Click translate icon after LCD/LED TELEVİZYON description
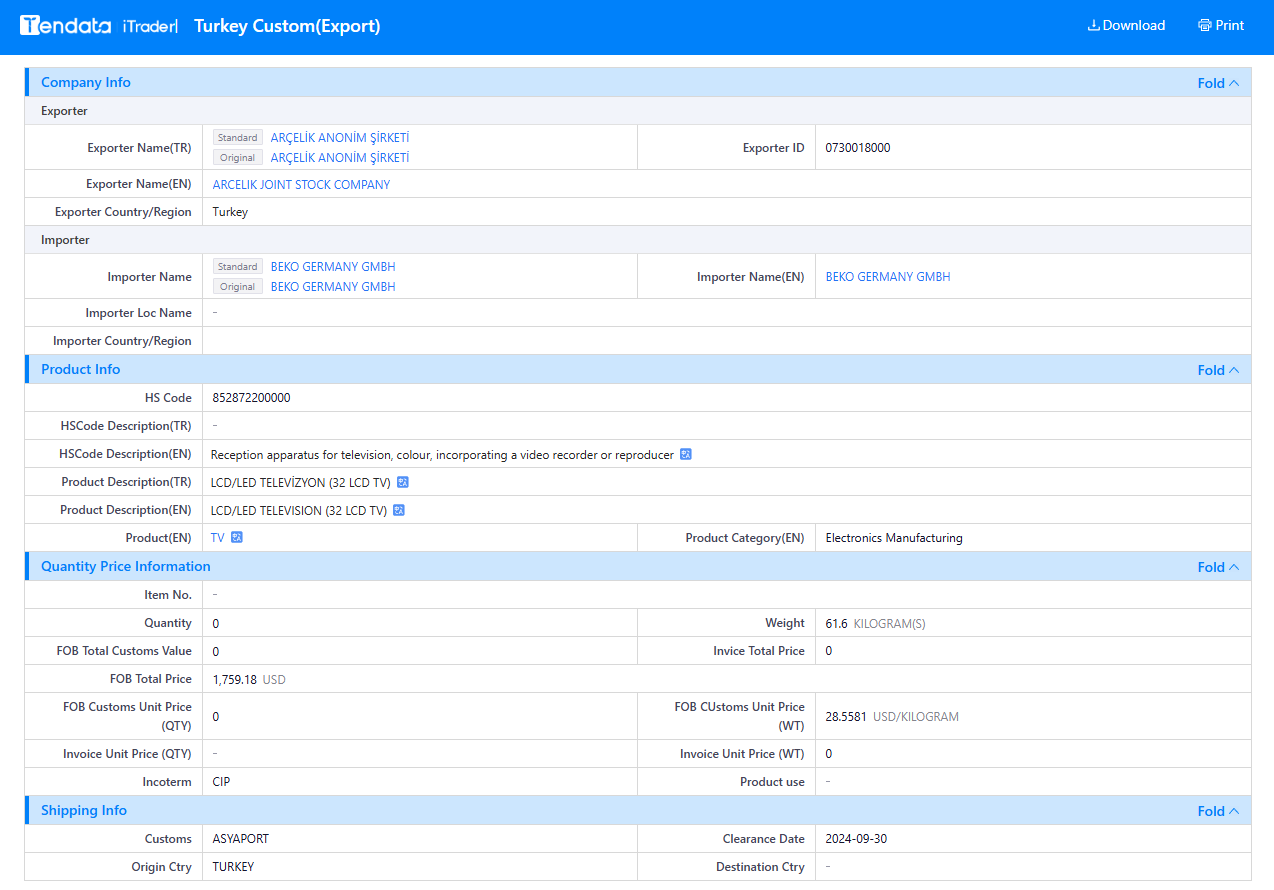Viewport: 1274px width, 890px height. pyautogui.click(x=403, y=482)
